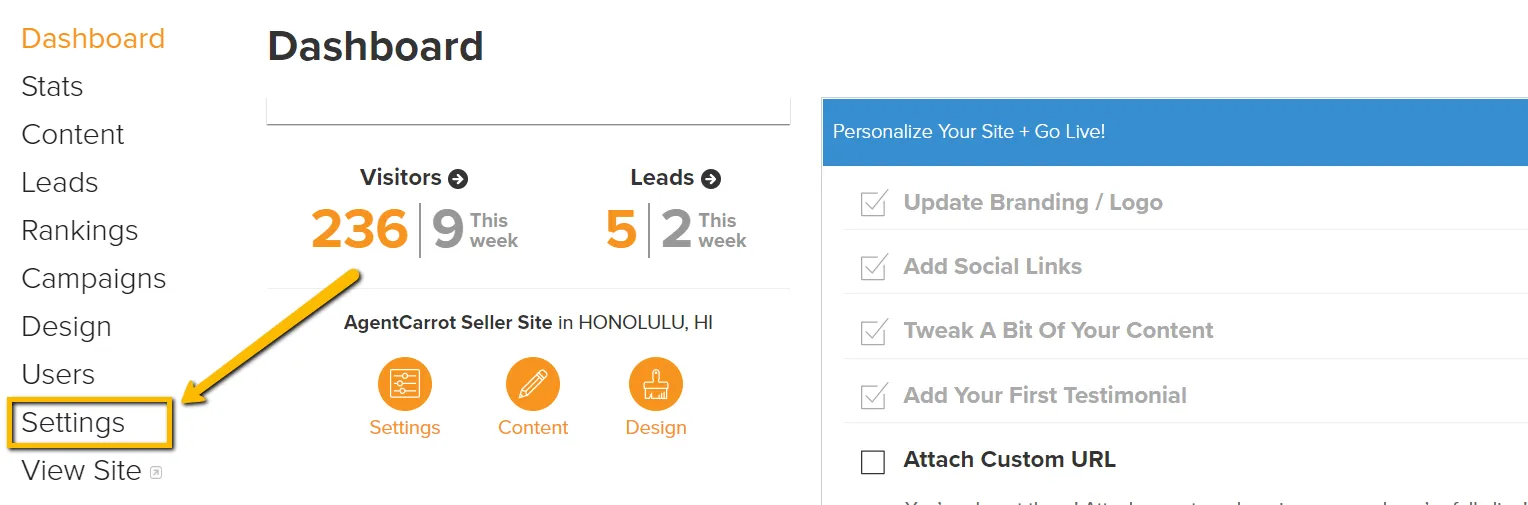The height and width of the screenshot is (505, 1528).
Task: Open Settings in the left sidebar
Action: coord(73,423)
